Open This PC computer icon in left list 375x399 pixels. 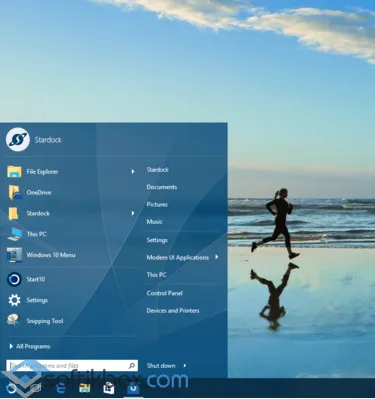[15, 234]
